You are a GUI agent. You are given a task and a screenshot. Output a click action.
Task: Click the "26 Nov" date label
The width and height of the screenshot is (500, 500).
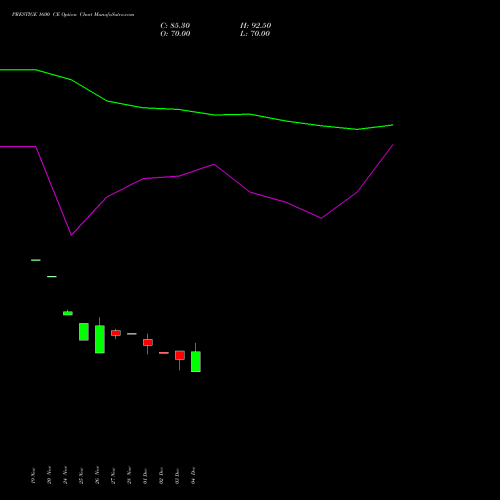[97, 476]
